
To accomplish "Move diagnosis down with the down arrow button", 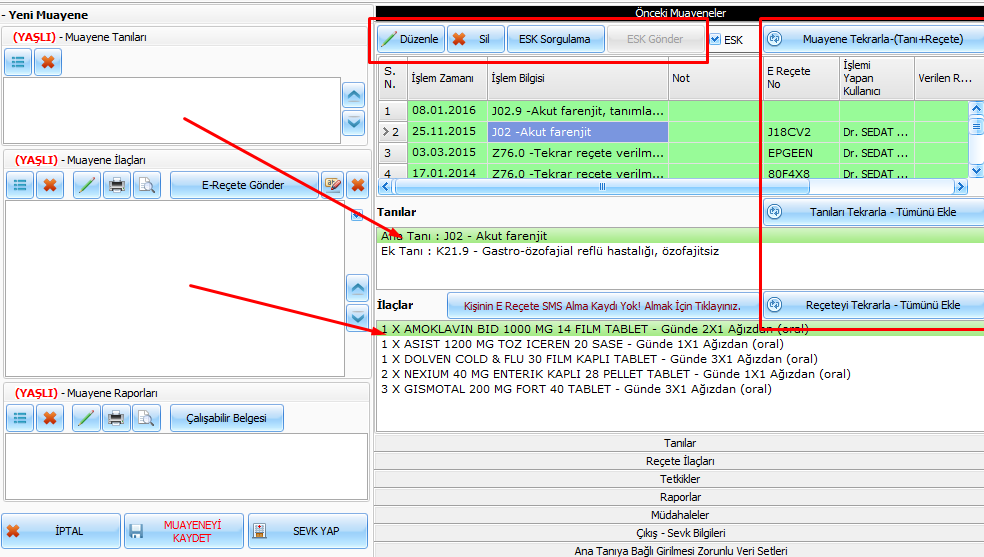I will [353, 123].
